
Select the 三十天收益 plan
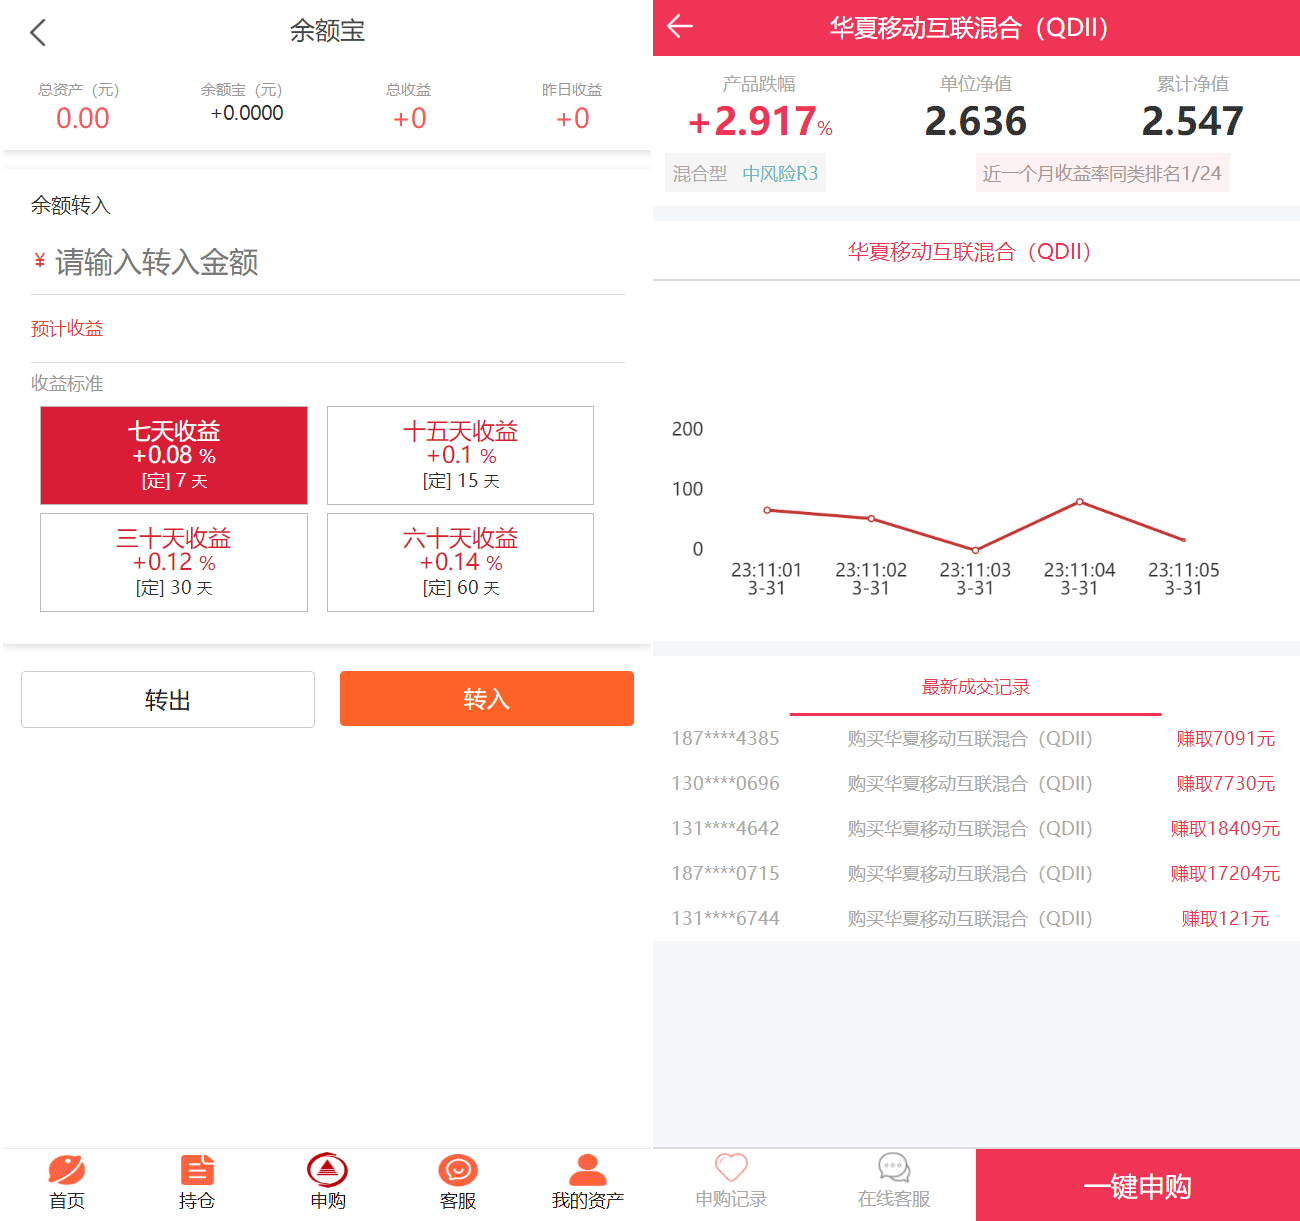(173, 562)
